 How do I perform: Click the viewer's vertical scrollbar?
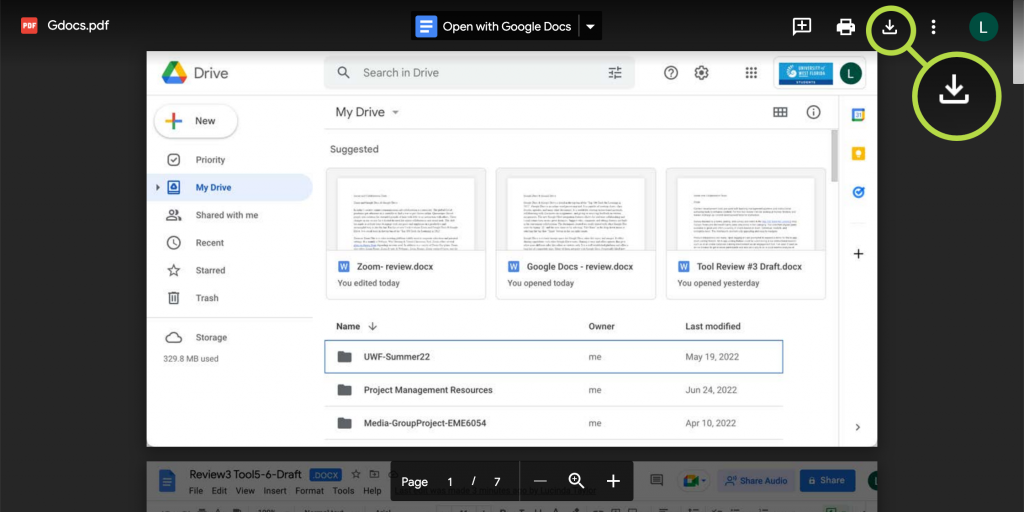click(x=1018, y=42)
